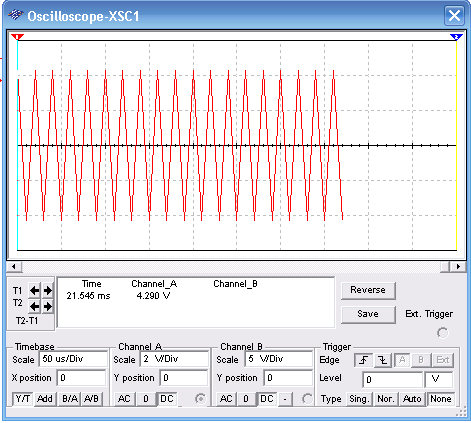Viewport: 471px width, 423px height.
Task: Move cursor T1 left with arrow
Action: point(34,291)
